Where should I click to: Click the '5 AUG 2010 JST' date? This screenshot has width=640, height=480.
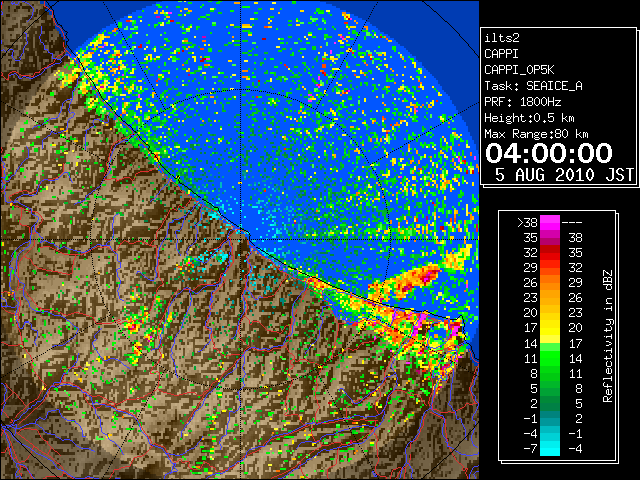(564, 175)
